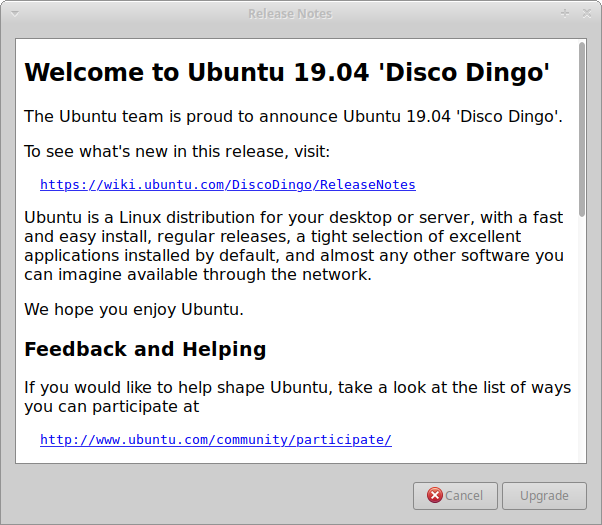
Task: Click the Cancel button
Action: [455, 496]
